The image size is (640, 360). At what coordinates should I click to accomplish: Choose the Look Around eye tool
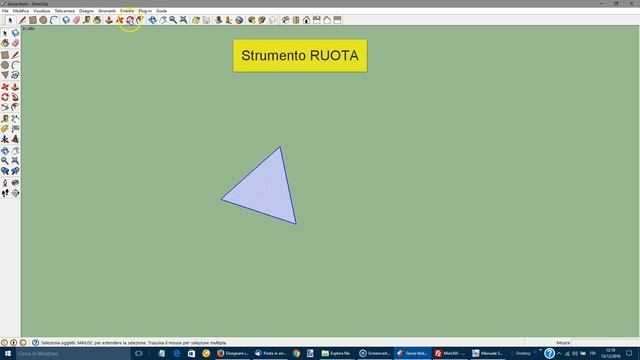pos(15,183)
